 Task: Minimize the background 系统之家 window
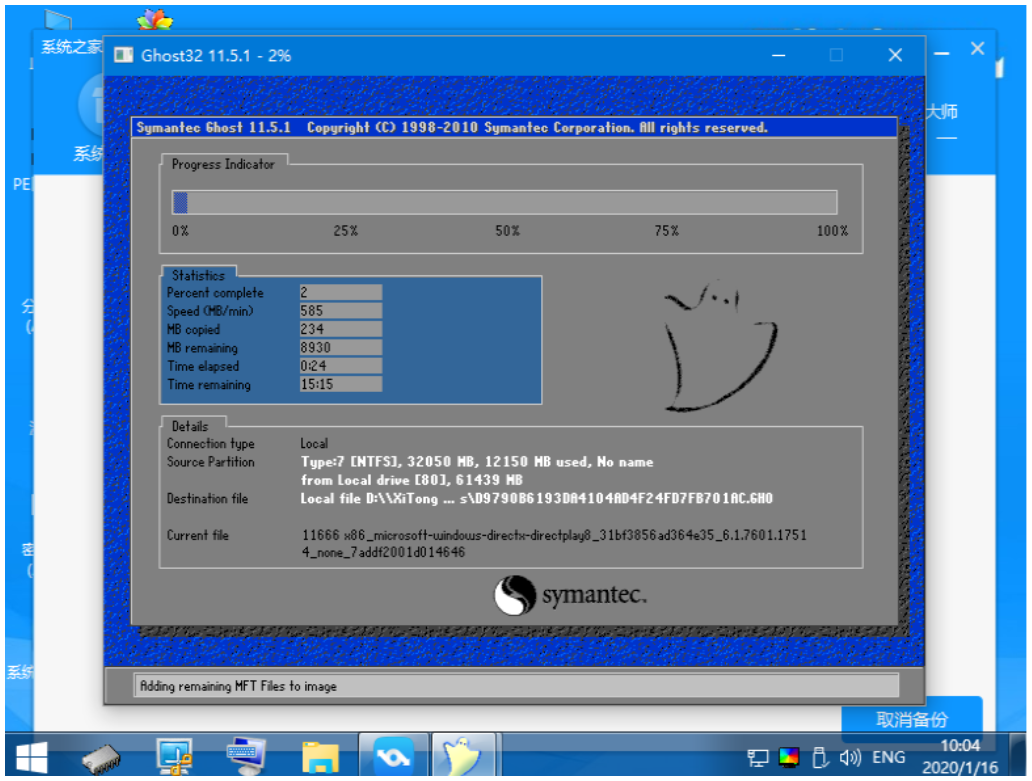(x=942, y=53)
